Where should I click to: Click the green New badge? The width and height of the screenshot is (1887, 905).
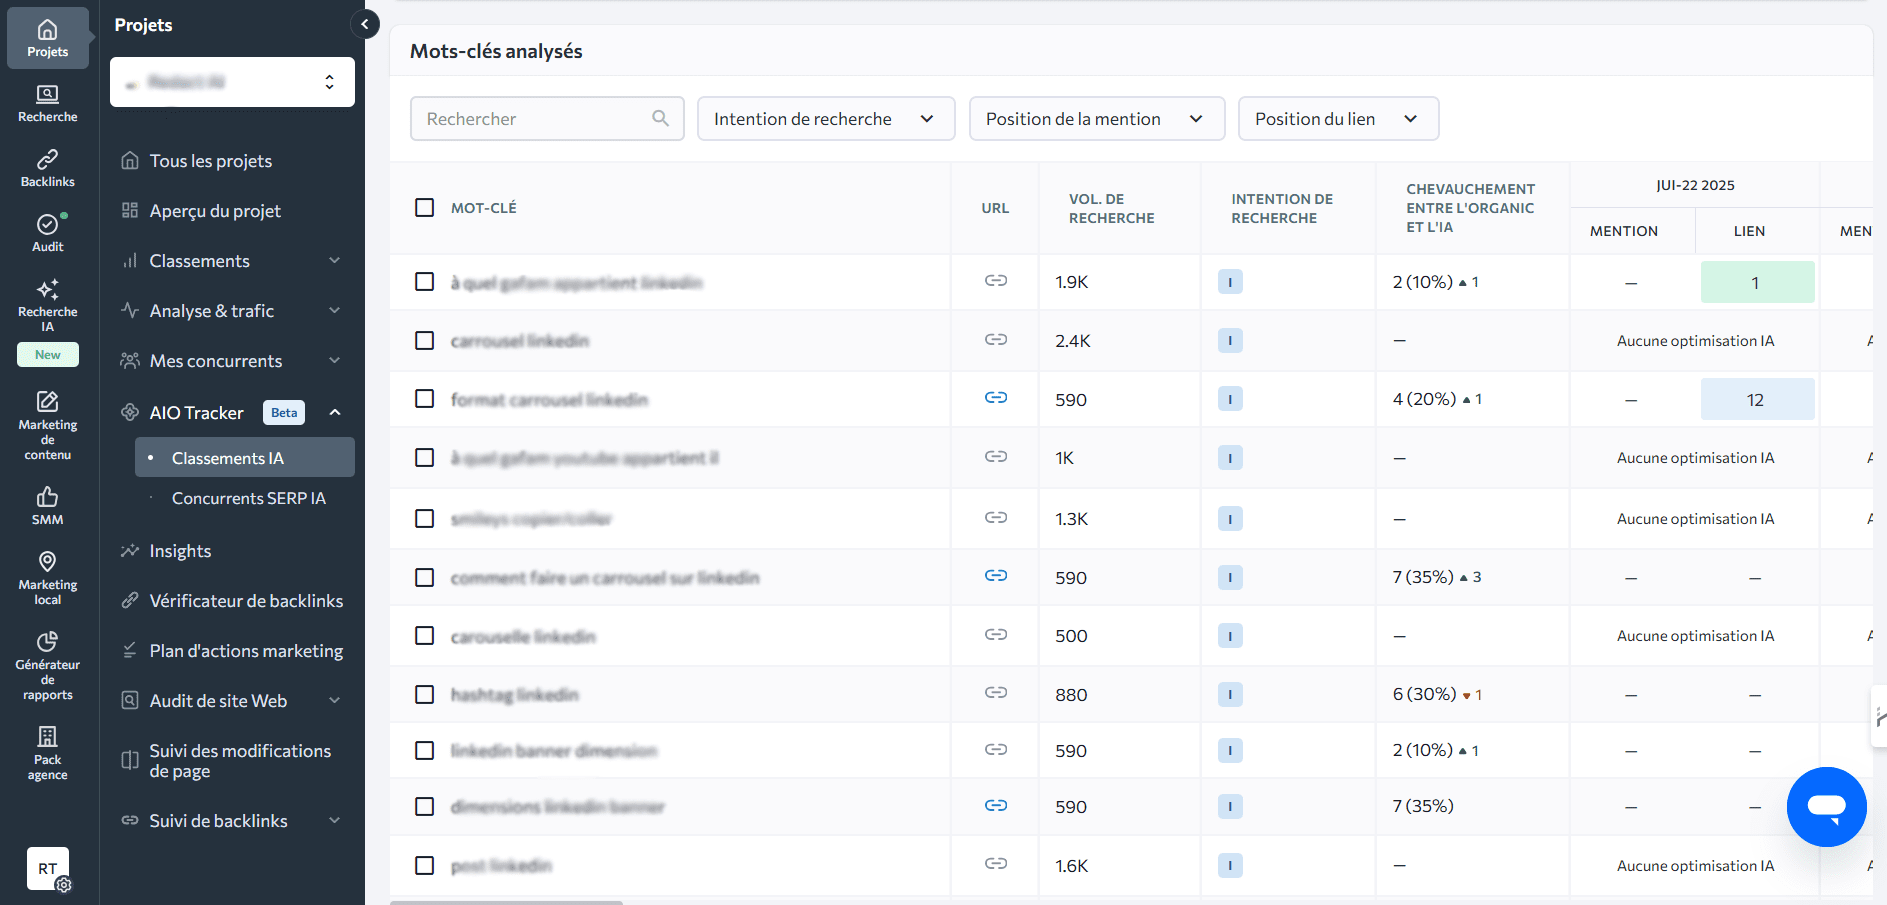point(47,355)
